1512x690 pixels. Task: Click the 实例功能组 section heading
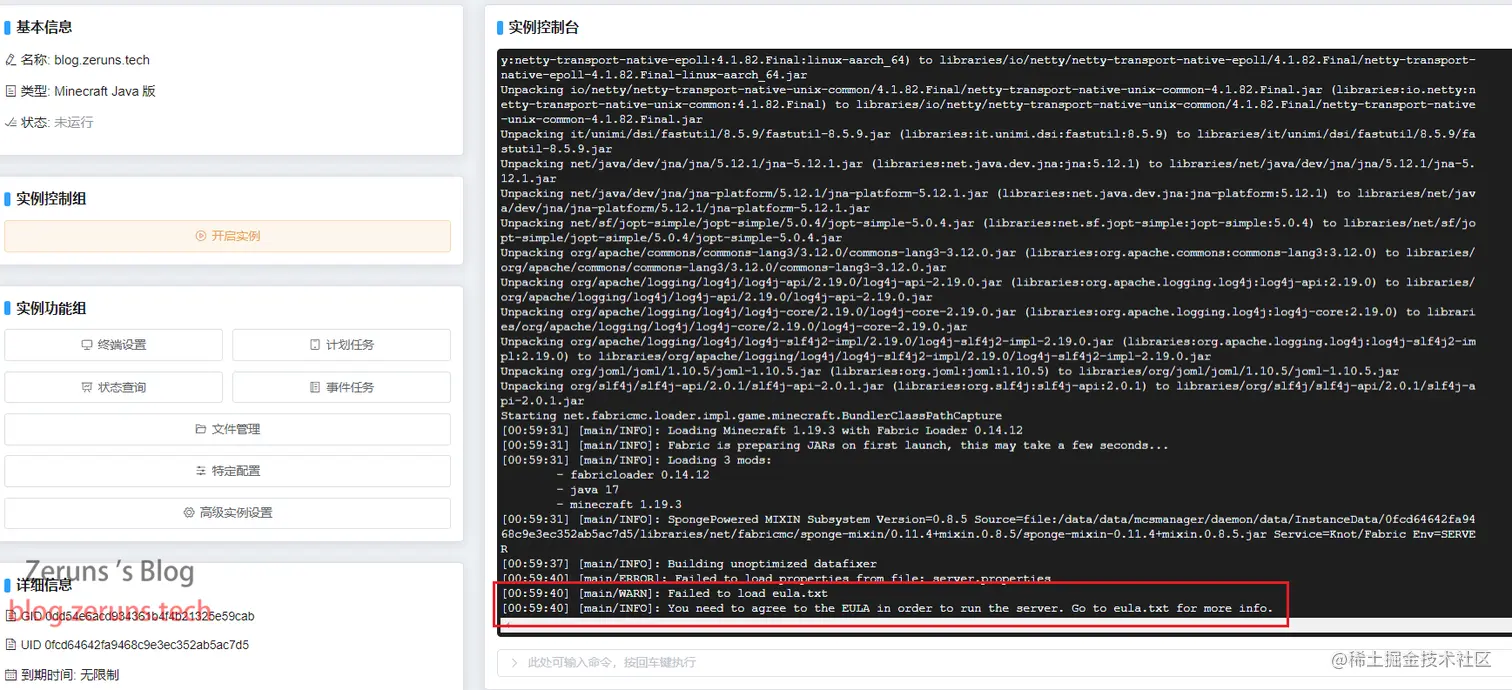[51, 308]
